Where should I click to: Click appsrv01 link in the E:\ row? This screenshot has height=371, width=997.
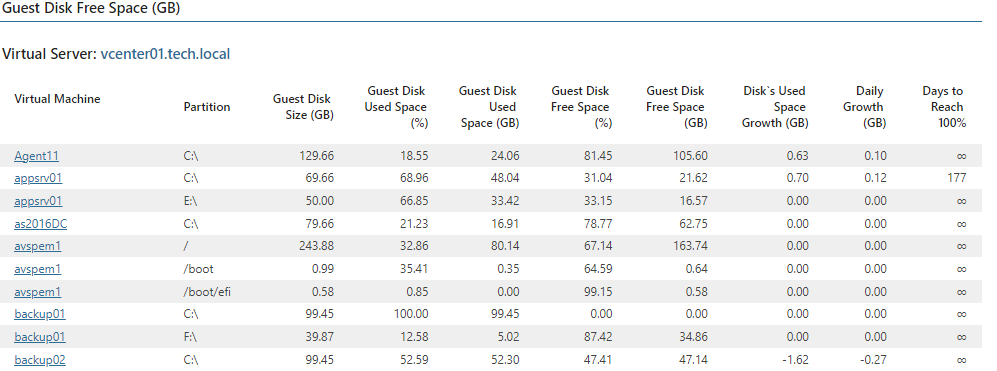point(38,201)
